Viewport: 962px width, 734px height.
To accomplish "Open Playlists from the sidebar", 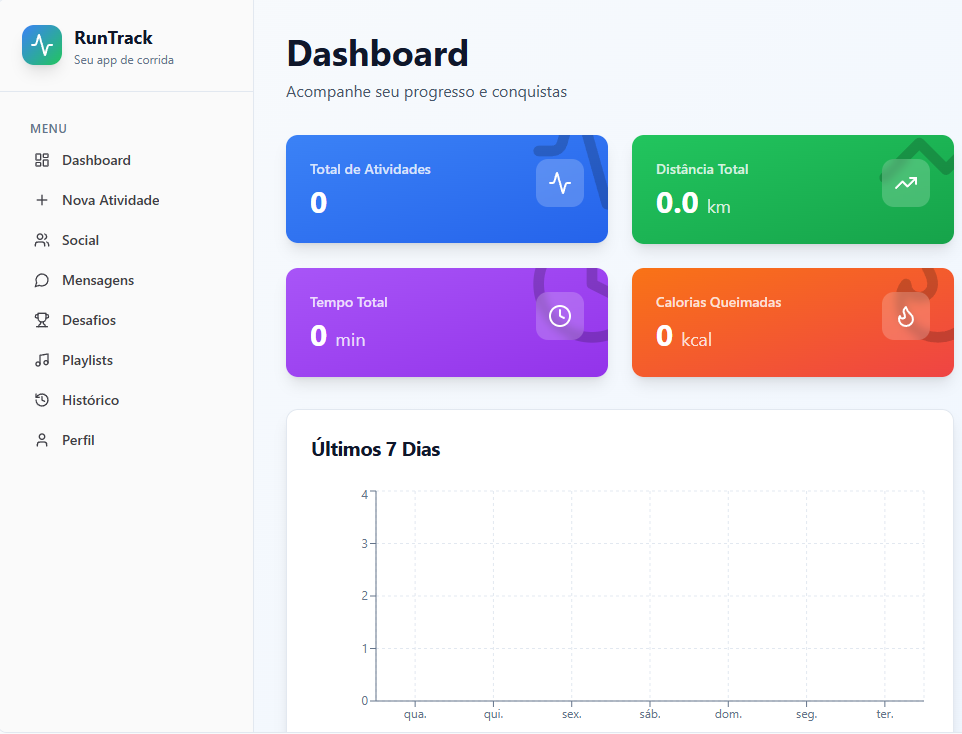I will 126,360.
